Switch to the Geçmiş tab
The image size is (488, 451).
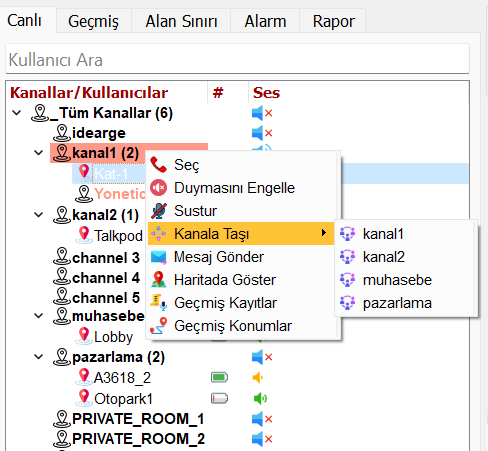click(93, 21)
